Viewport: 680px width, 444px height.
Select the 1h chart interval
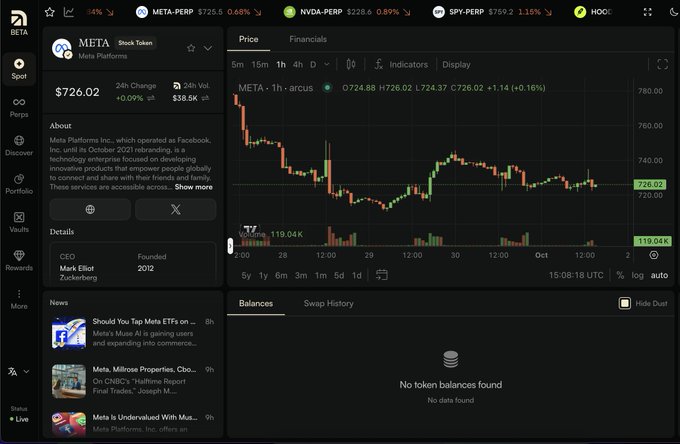(281, 65)
